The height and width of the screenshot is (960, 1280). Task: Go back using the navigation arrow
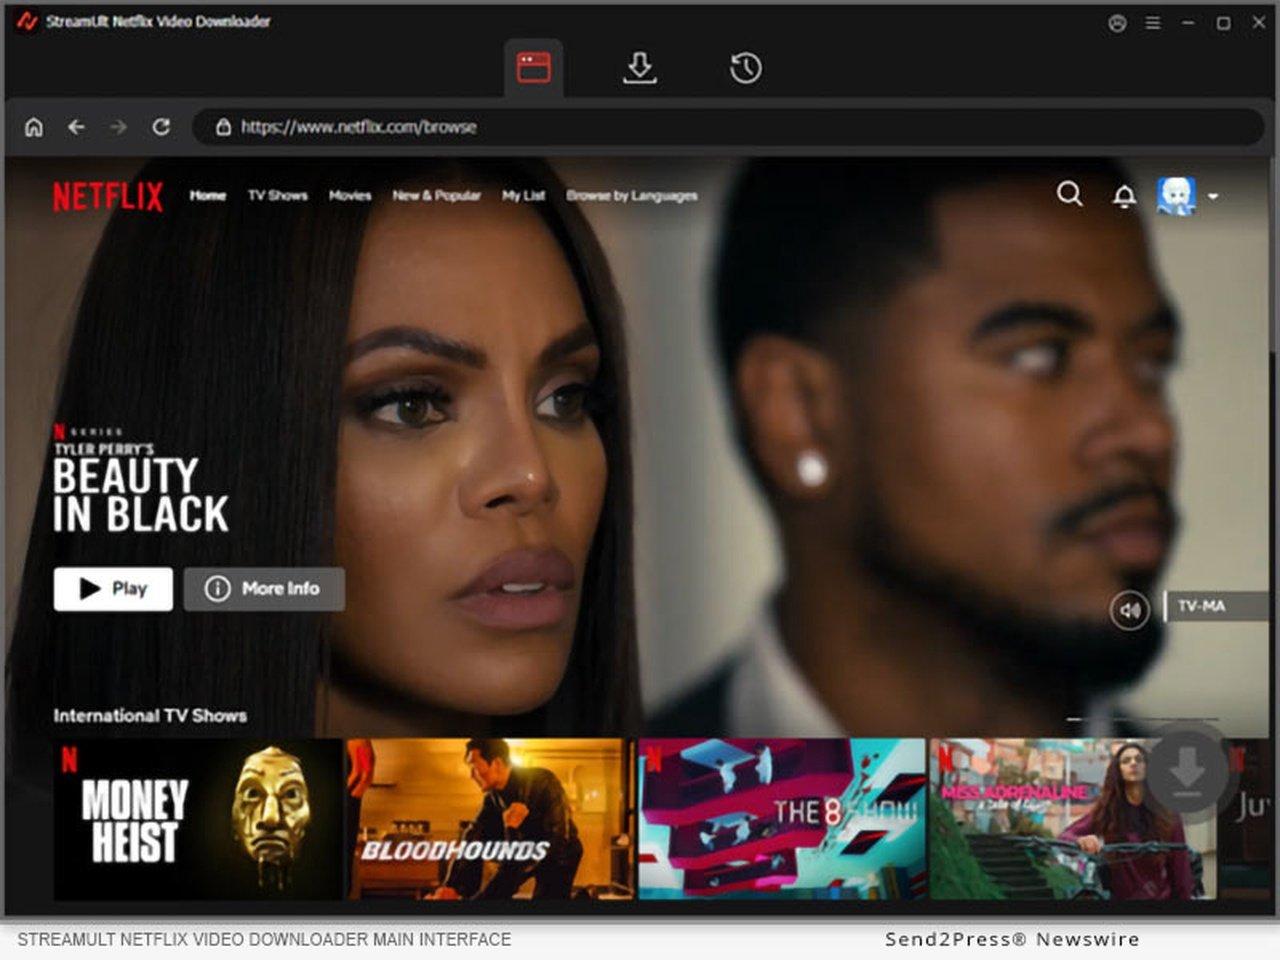pyautogui.click(x=76, y=127)
